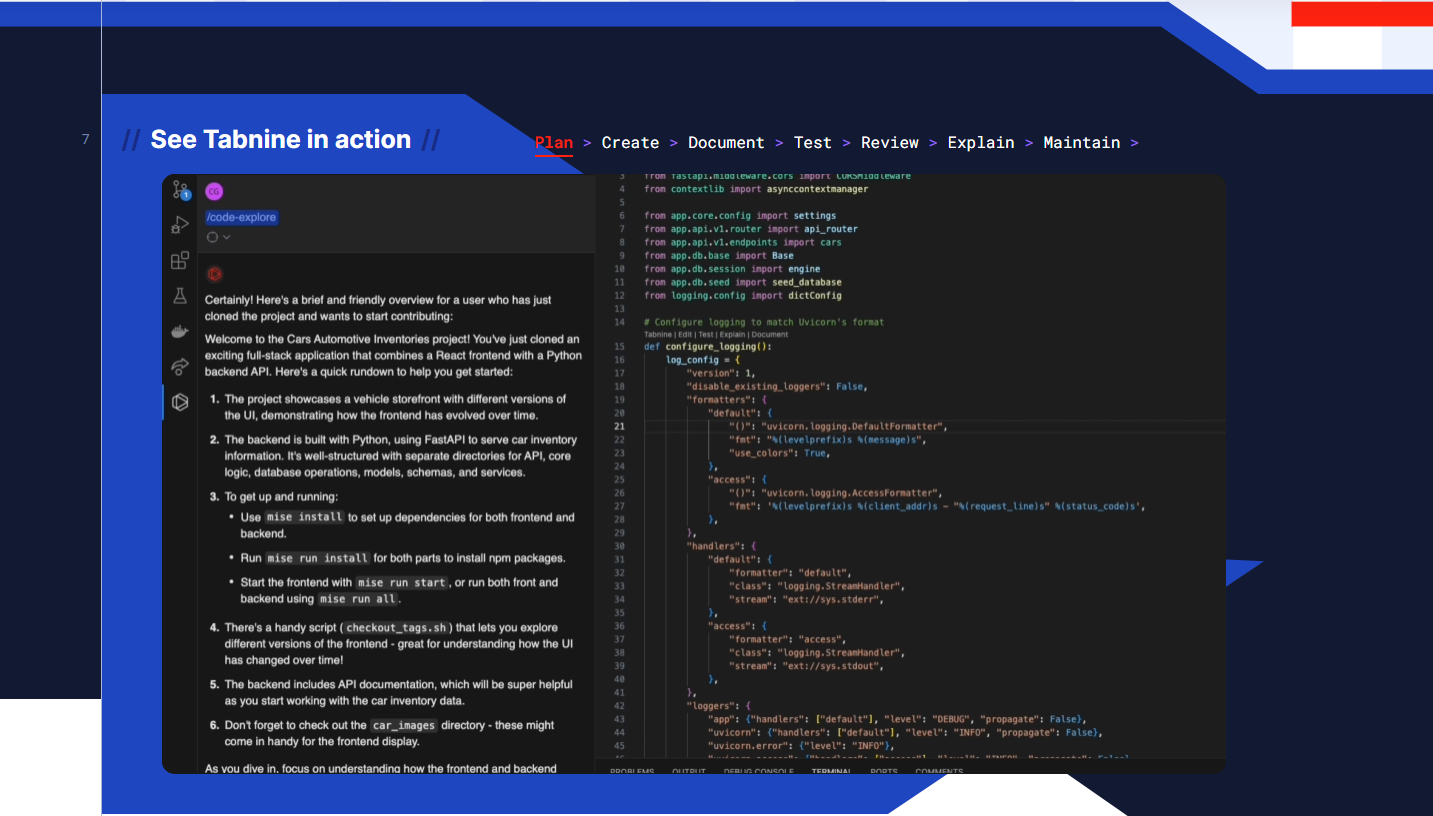The height and width of the screenshot is (816, 1433).
Task: Open the Live Share arrow icon
Action: [x=180, y=367]
